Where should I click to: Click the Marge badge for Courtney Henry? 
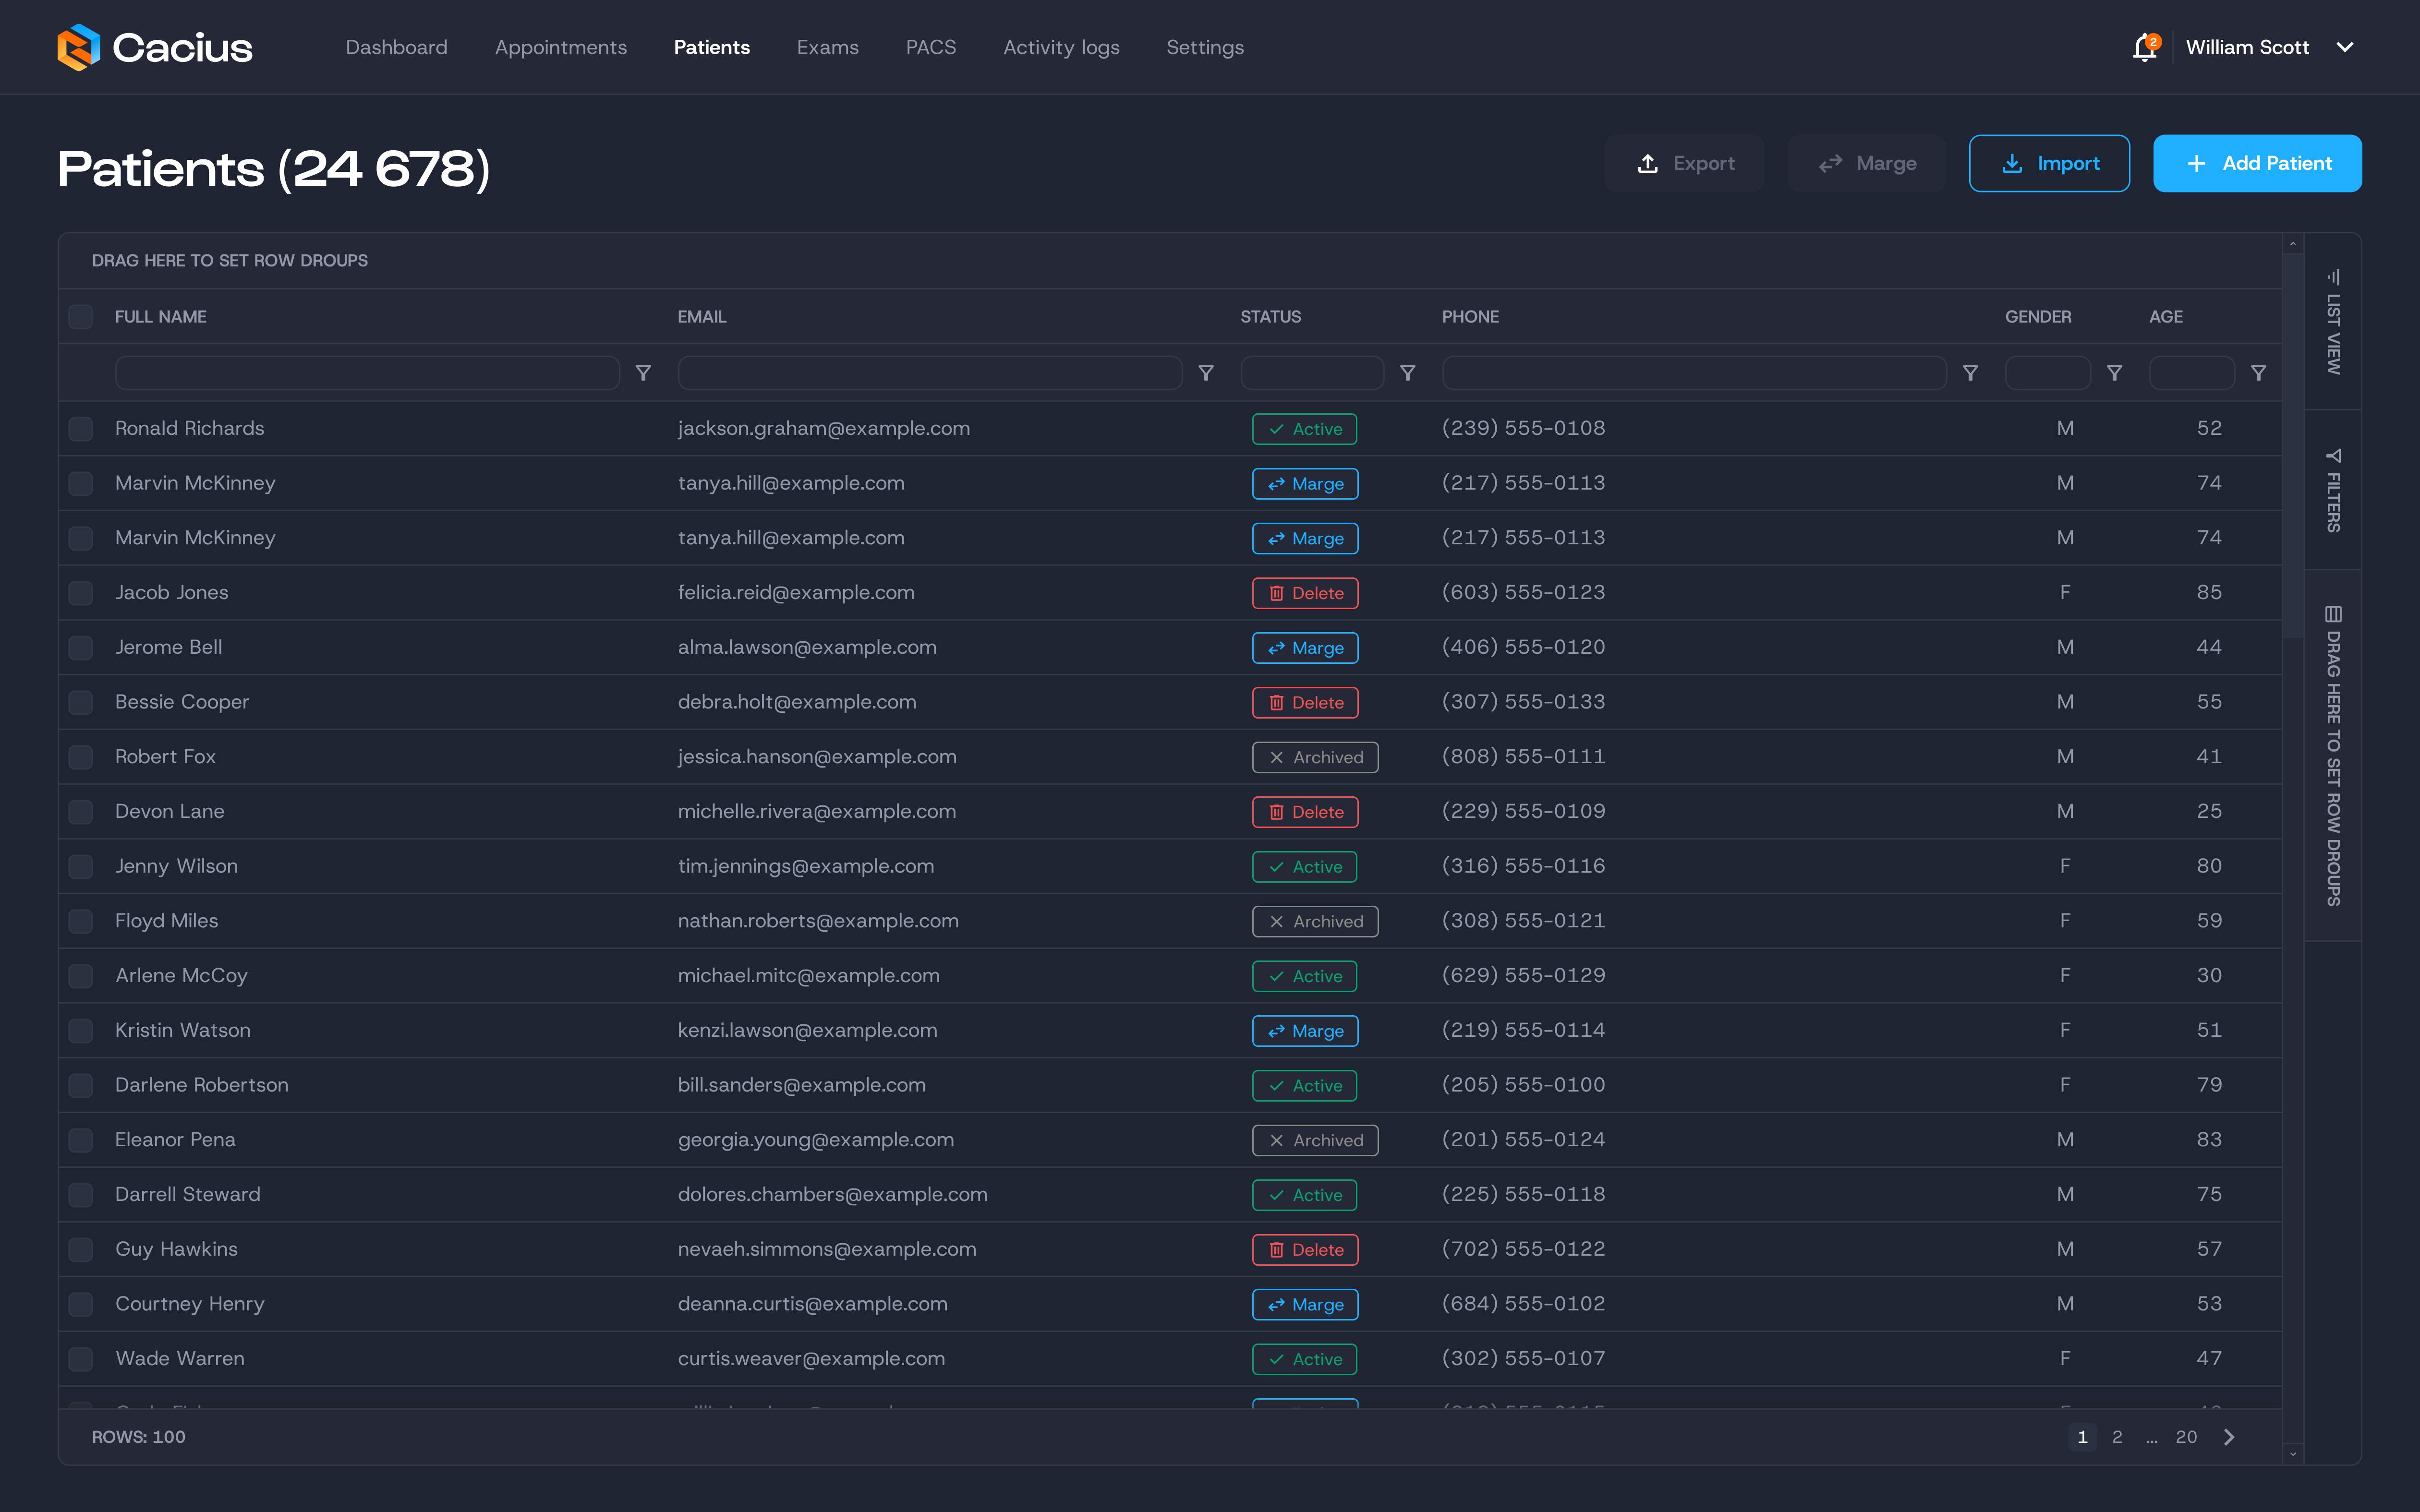(x=1305, y=1304)
